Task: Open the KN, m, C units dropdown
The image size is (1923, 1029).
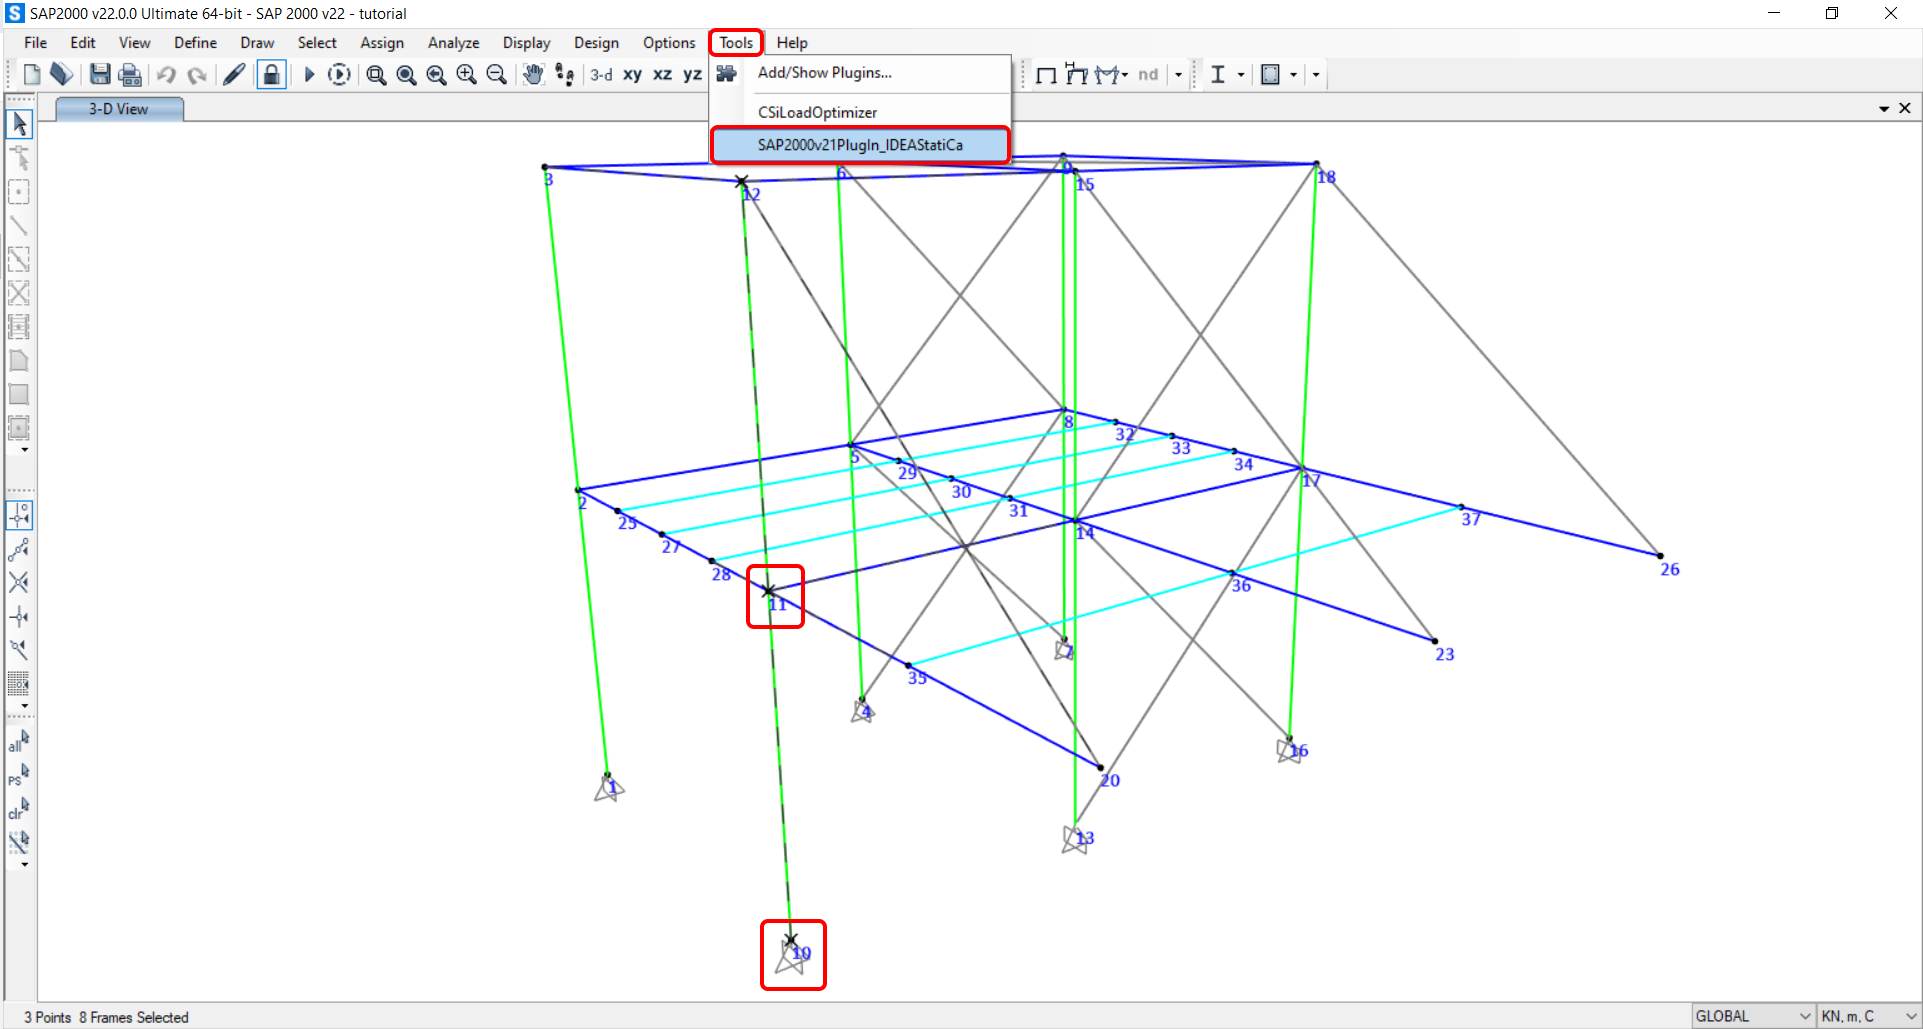Action: click(x=1868, y=1016)
